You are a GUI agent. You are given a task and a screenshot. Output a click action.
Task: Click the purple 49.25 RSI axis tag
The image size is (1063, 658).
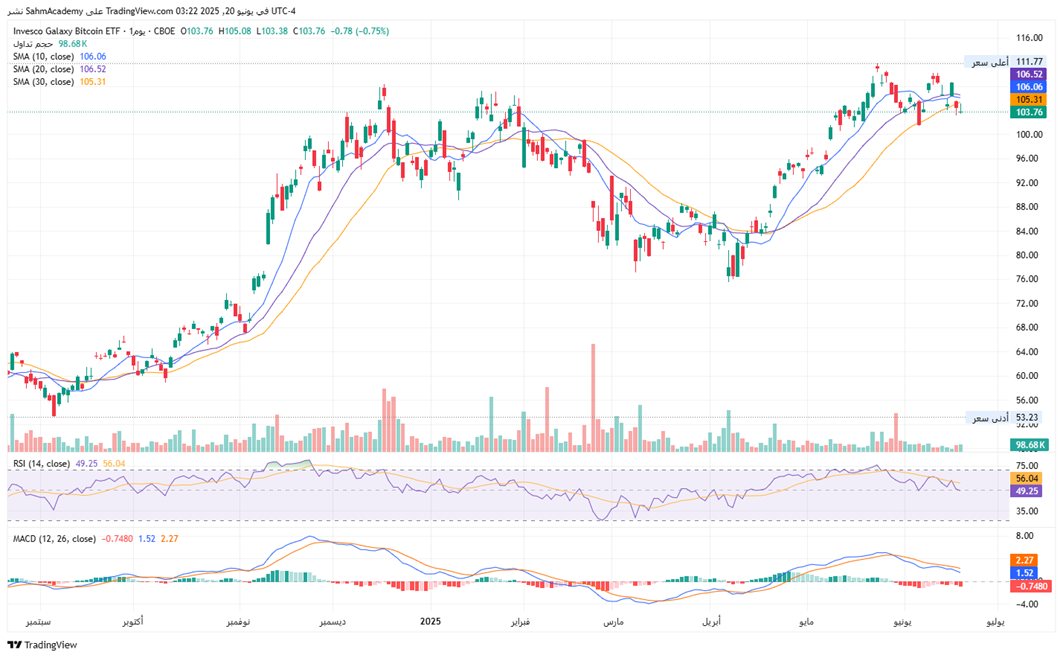(1026, 491)
